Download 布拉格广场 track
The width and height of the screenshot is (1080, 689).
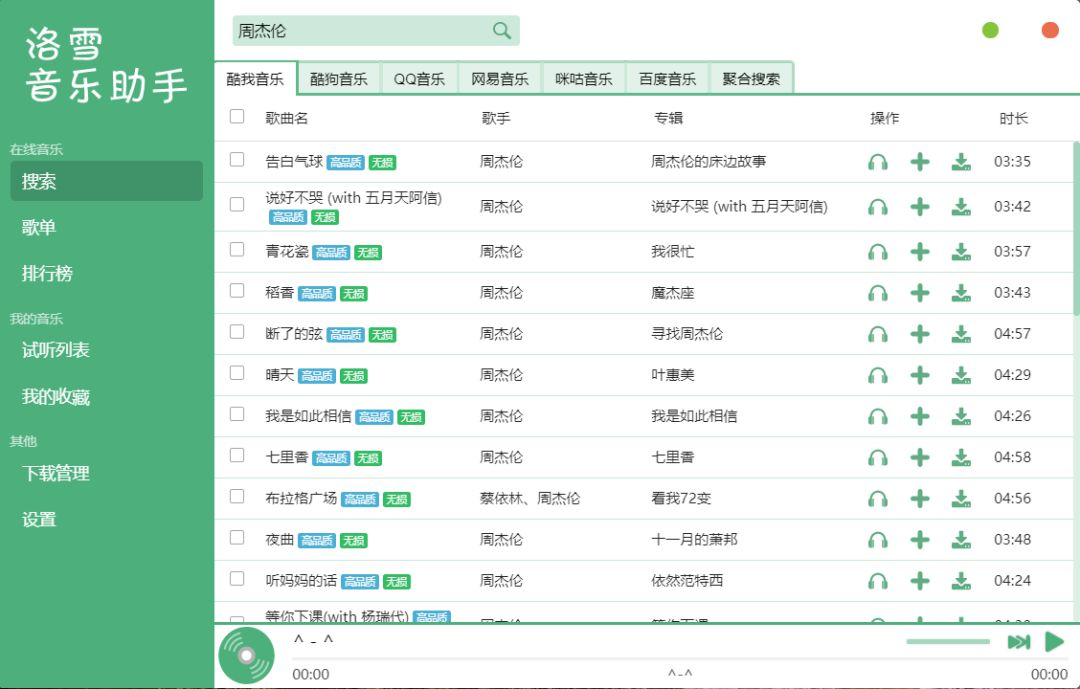[961, 498]
